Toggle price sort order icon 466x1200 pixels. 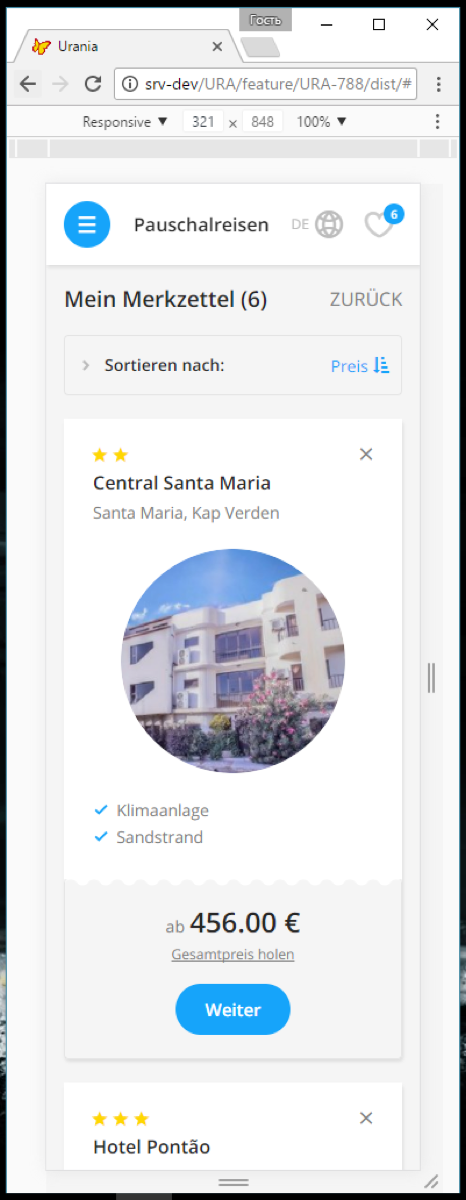click(x=381, y=366)
